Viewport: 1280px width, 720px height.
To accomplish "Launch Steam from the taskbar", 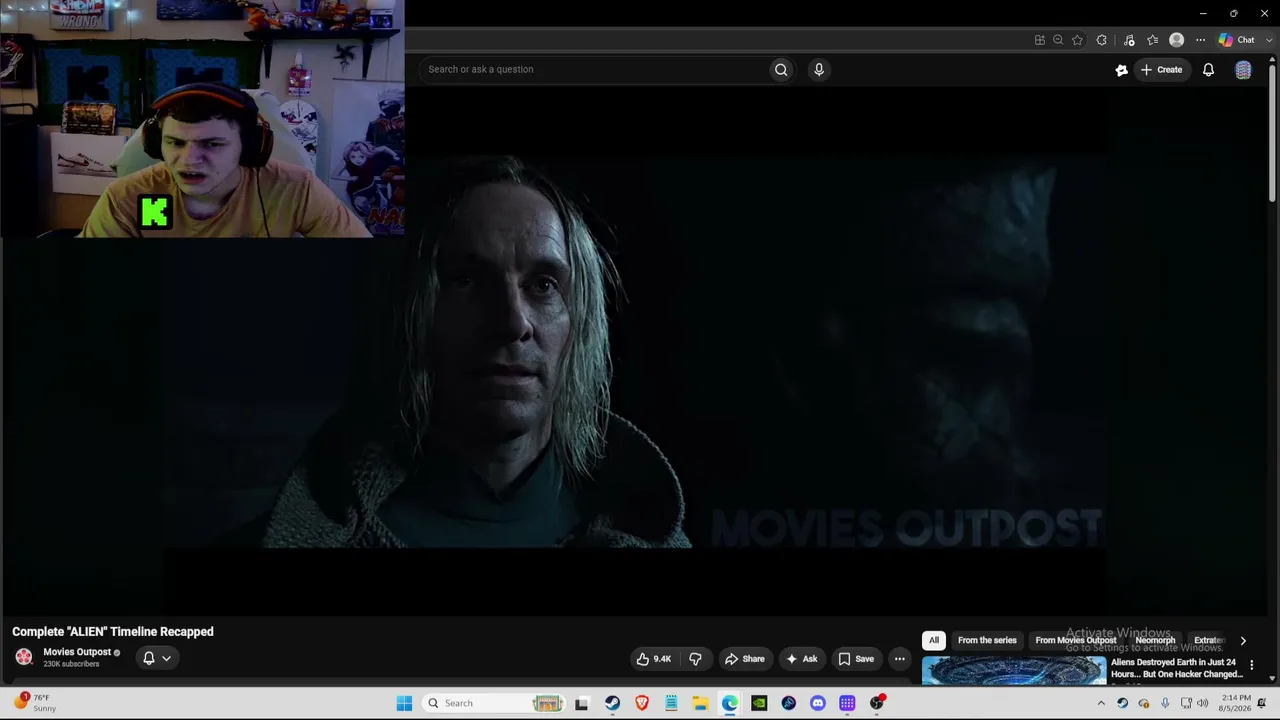I will coord(612,703).
